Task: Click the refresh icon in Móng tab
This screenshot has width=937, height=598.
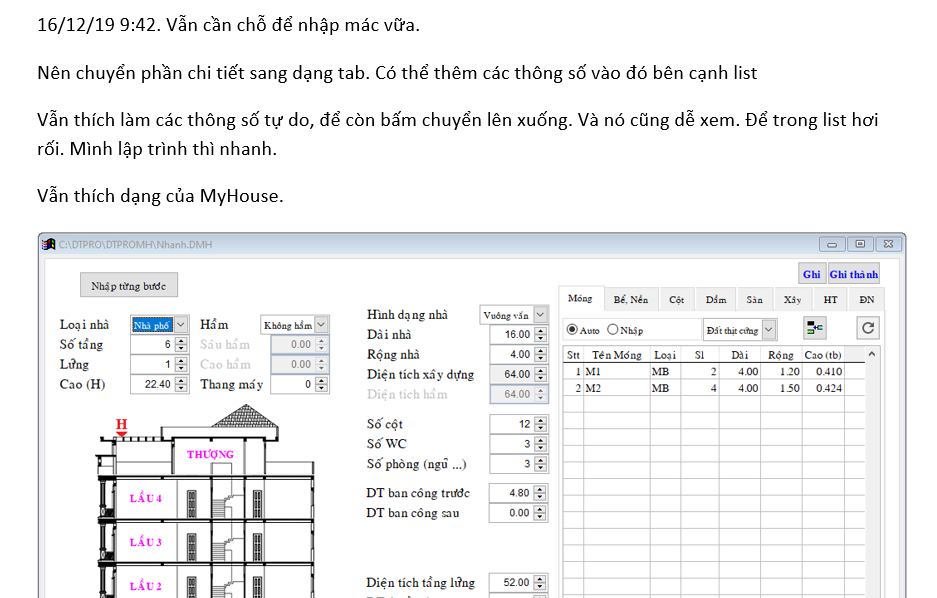Action: [868, 328]
